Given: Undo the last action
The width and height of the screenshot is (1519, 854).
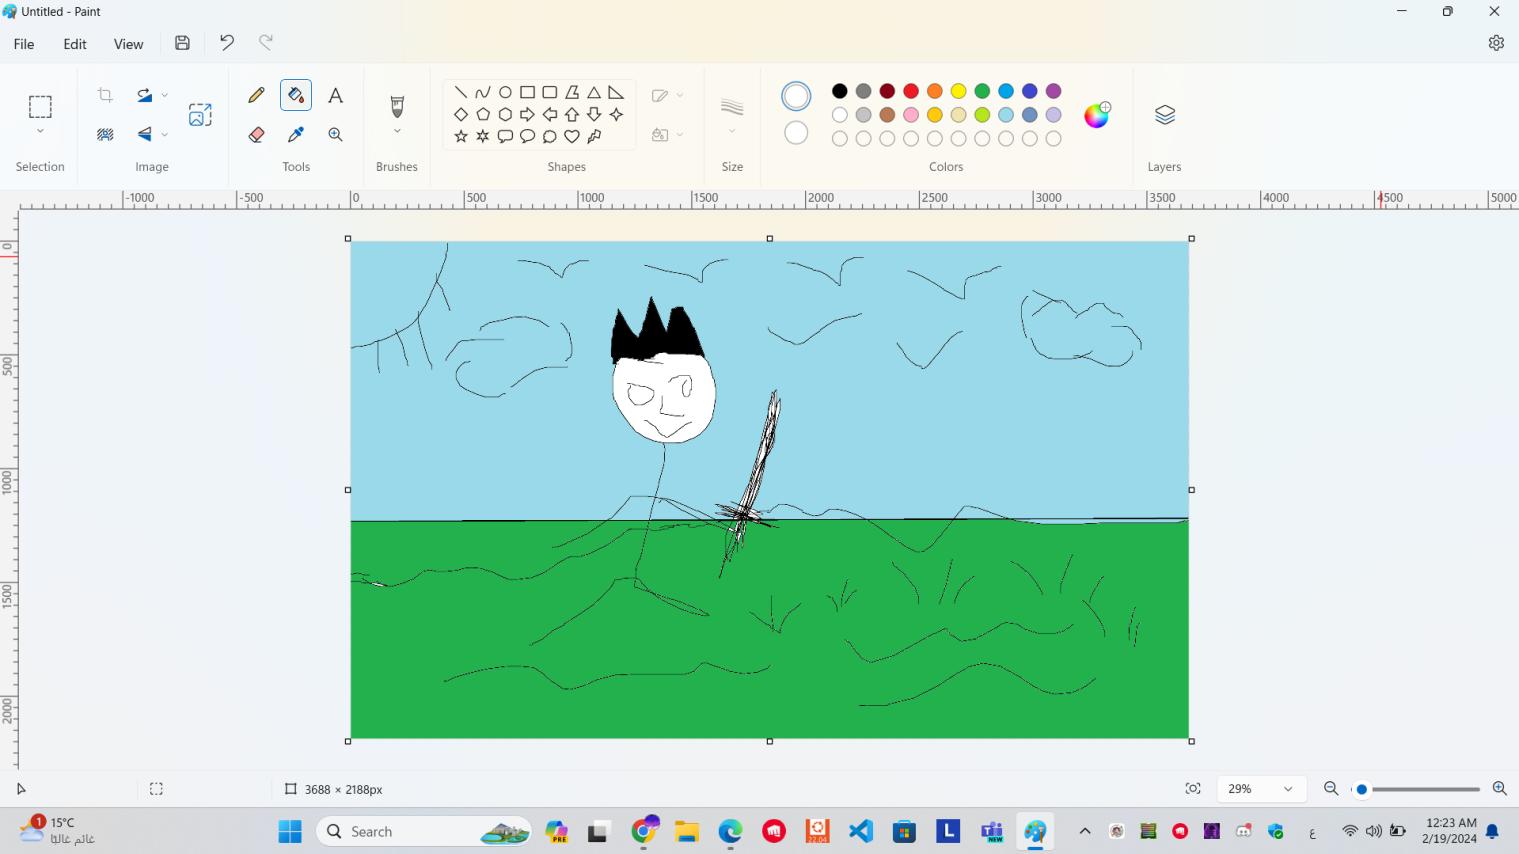Looking at the screenshot, I should point(226,43).
